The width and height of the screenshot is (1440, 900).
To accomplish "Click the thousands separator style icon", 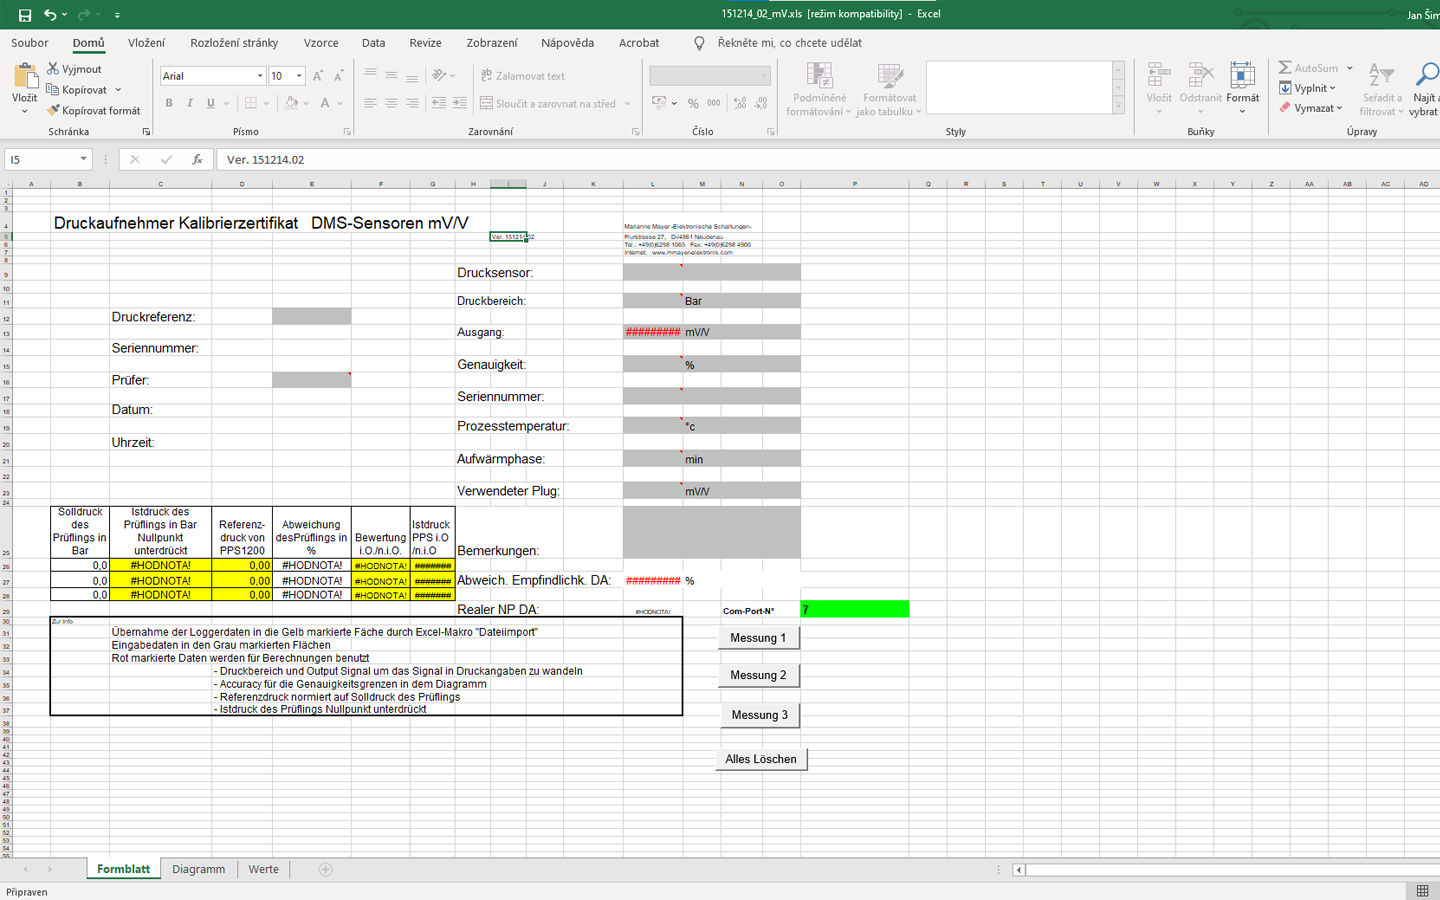I will [714, 103].
